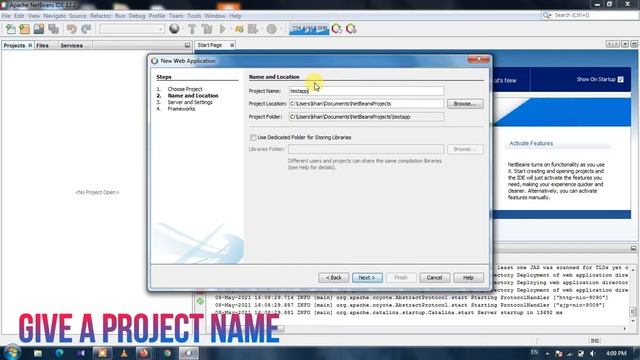Click the second profiler icon after memory bar
Viewport: 640px width, 360px height.
351,29
